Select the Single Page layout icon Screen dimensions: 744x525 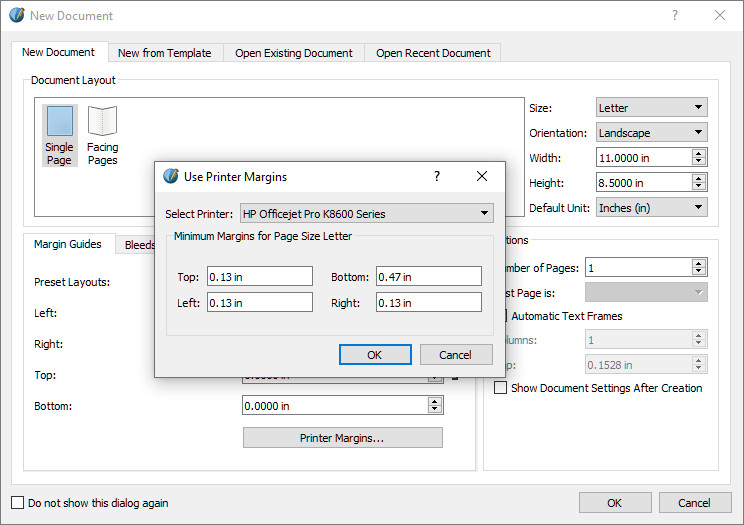(59, 122)
